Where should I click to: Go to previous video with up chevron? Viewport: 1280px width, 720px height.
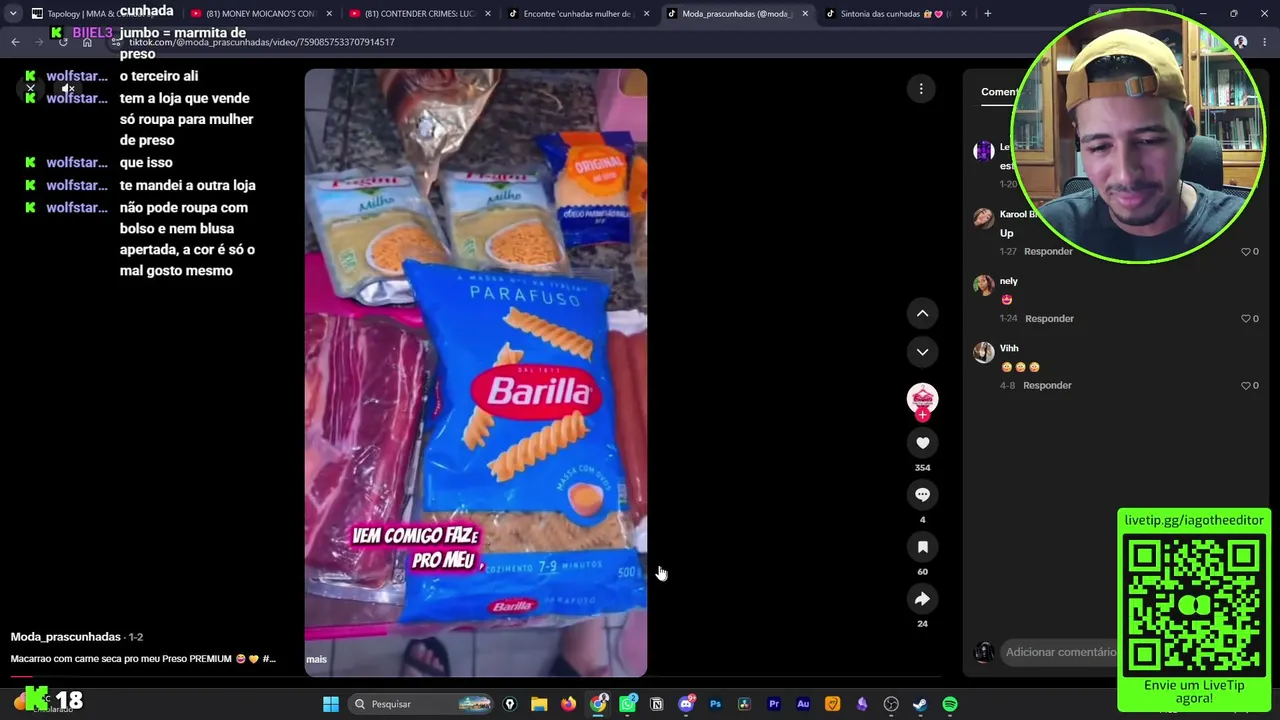[922, 314]
